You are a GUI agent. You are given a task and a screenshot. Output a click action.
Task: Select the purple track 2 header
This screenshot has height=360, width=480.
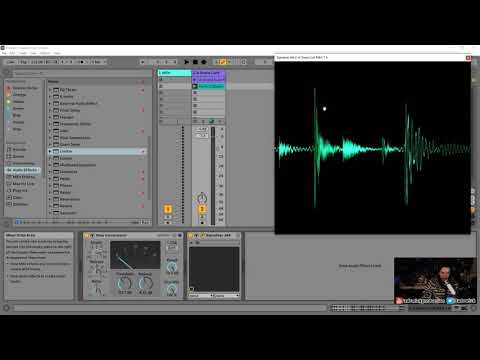pyautogui.click(x=208, y=73)
